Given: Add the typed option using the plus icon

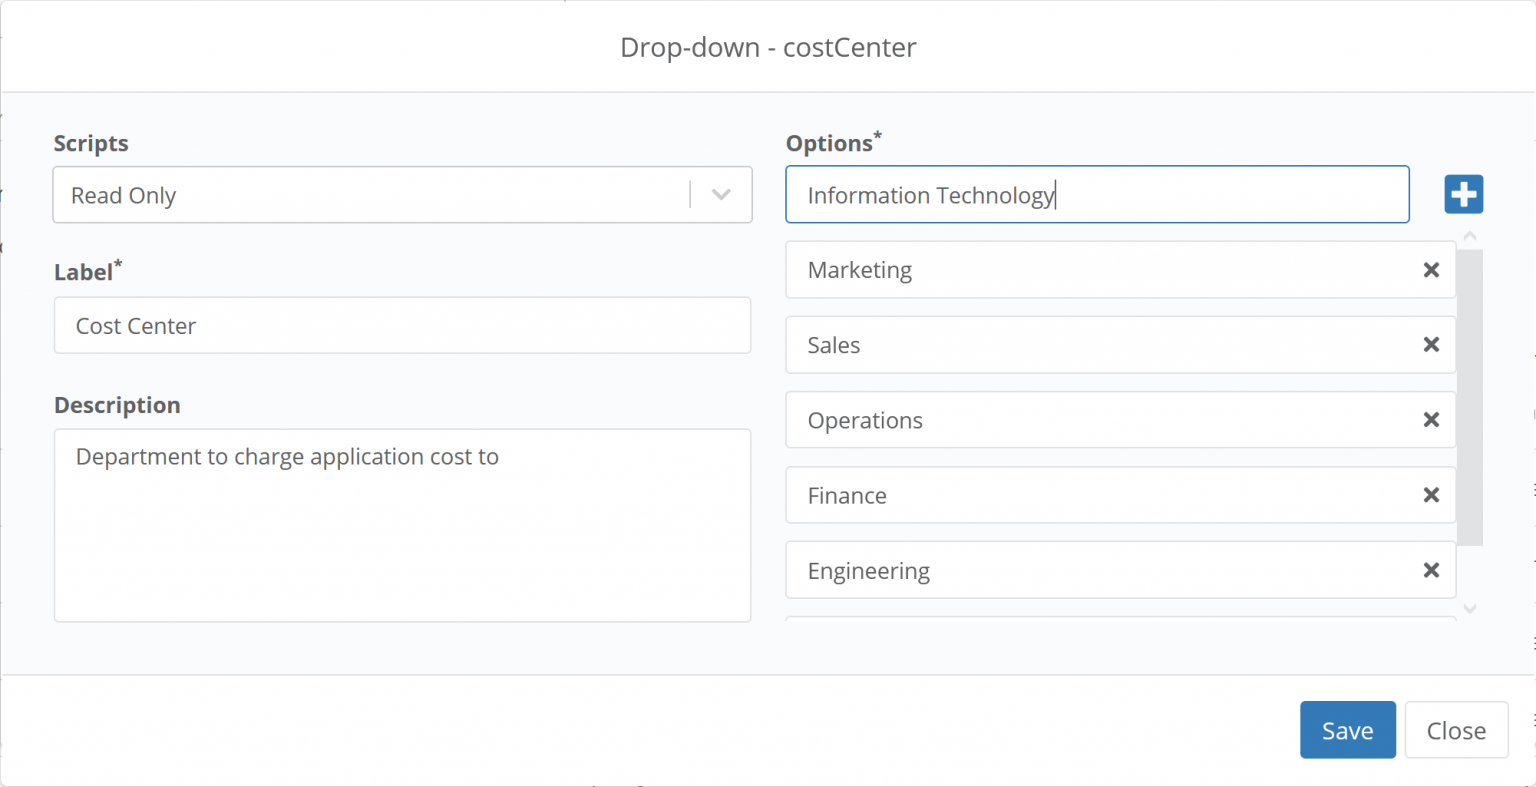Looking at the screenshot, I should click(1463, 194).
